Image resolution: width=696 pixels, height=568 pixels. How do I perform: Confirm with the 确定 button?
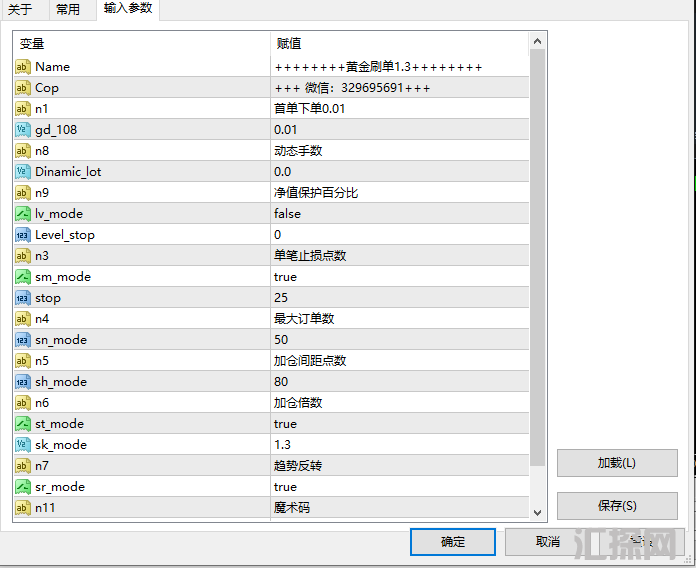[453, 541]
